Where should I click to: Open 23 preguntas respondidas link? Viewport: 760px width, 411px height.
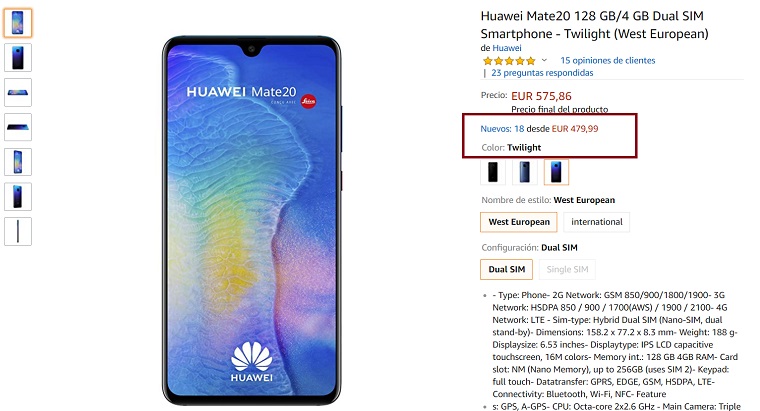(x=542, y=73)
